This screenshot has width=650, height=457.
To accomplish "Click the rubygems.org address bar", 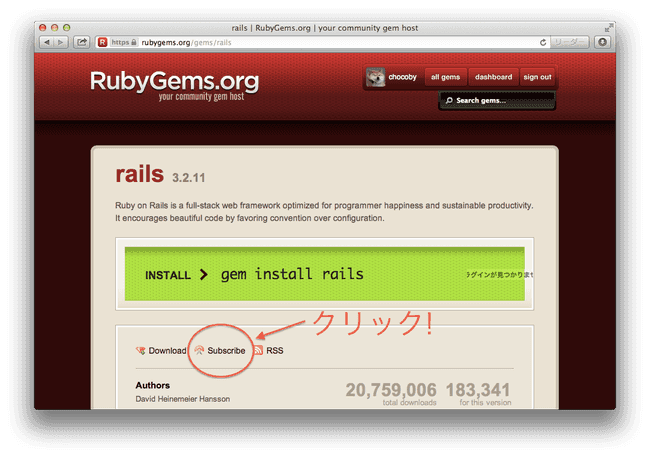I will (x=300, y=43).
